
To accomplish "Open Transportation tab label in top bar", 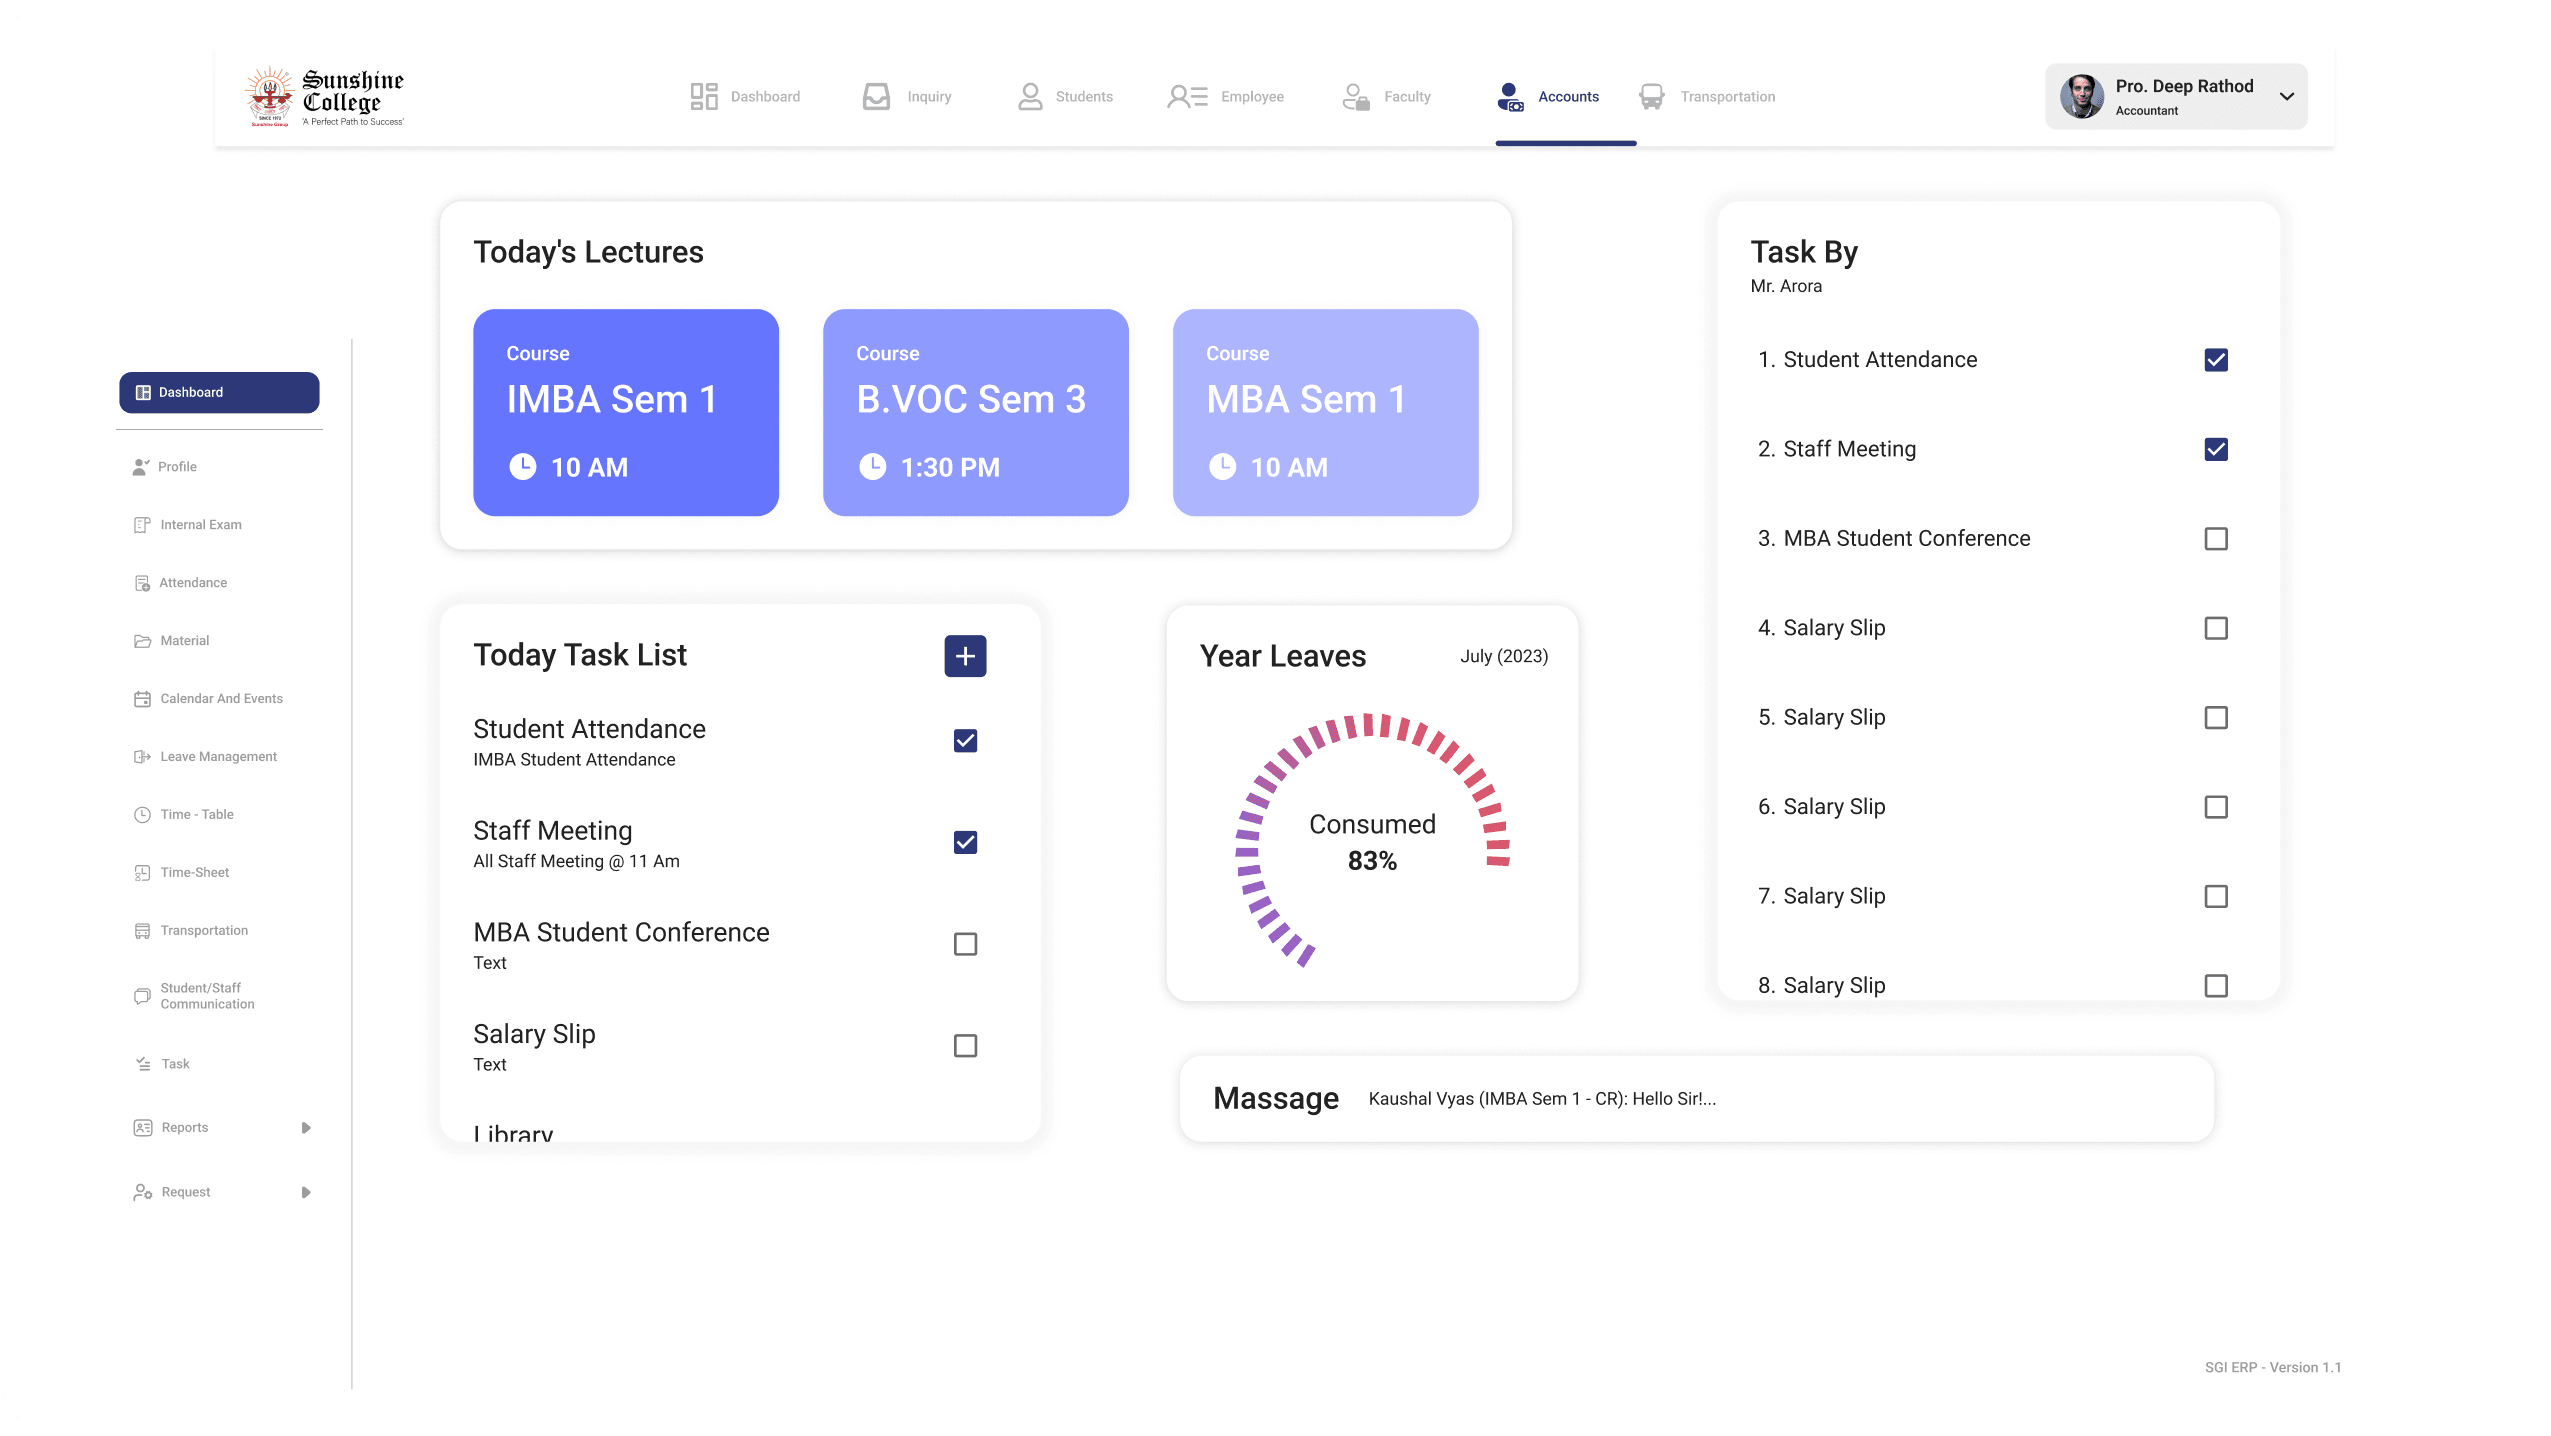I will pos(1727,97).
